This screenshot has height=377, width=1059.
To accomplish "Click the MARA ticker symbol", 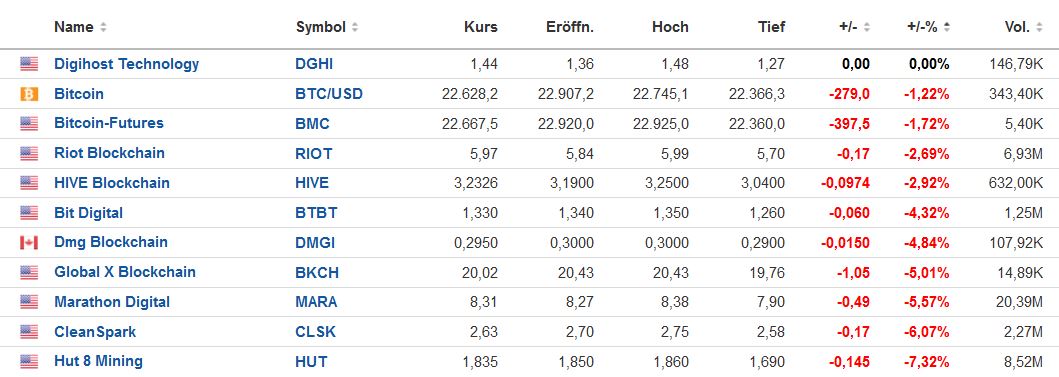I will pyautogui.click(x=316, y=302).
